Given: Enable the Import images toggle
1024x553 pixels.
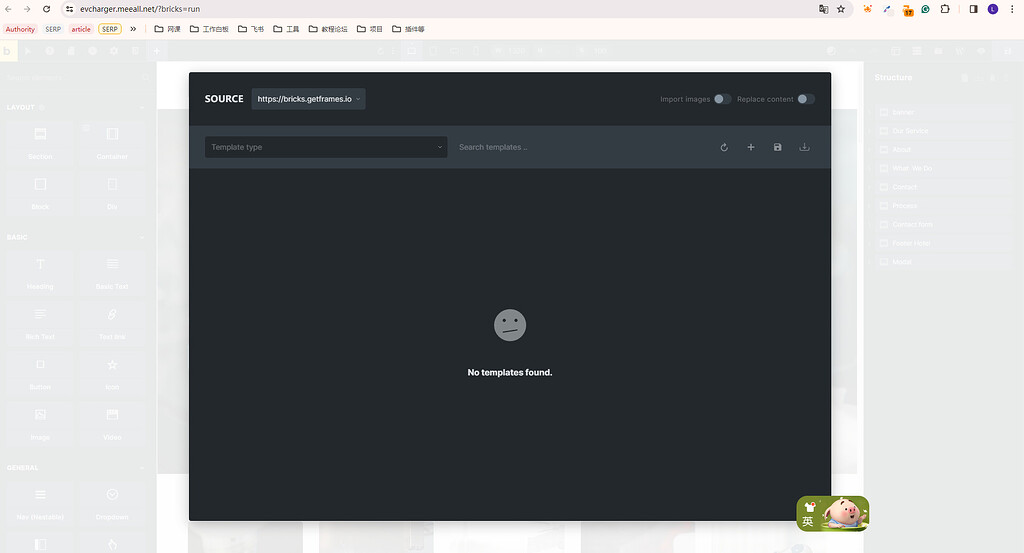Looking at the screenshot, I should pos(721,99).
